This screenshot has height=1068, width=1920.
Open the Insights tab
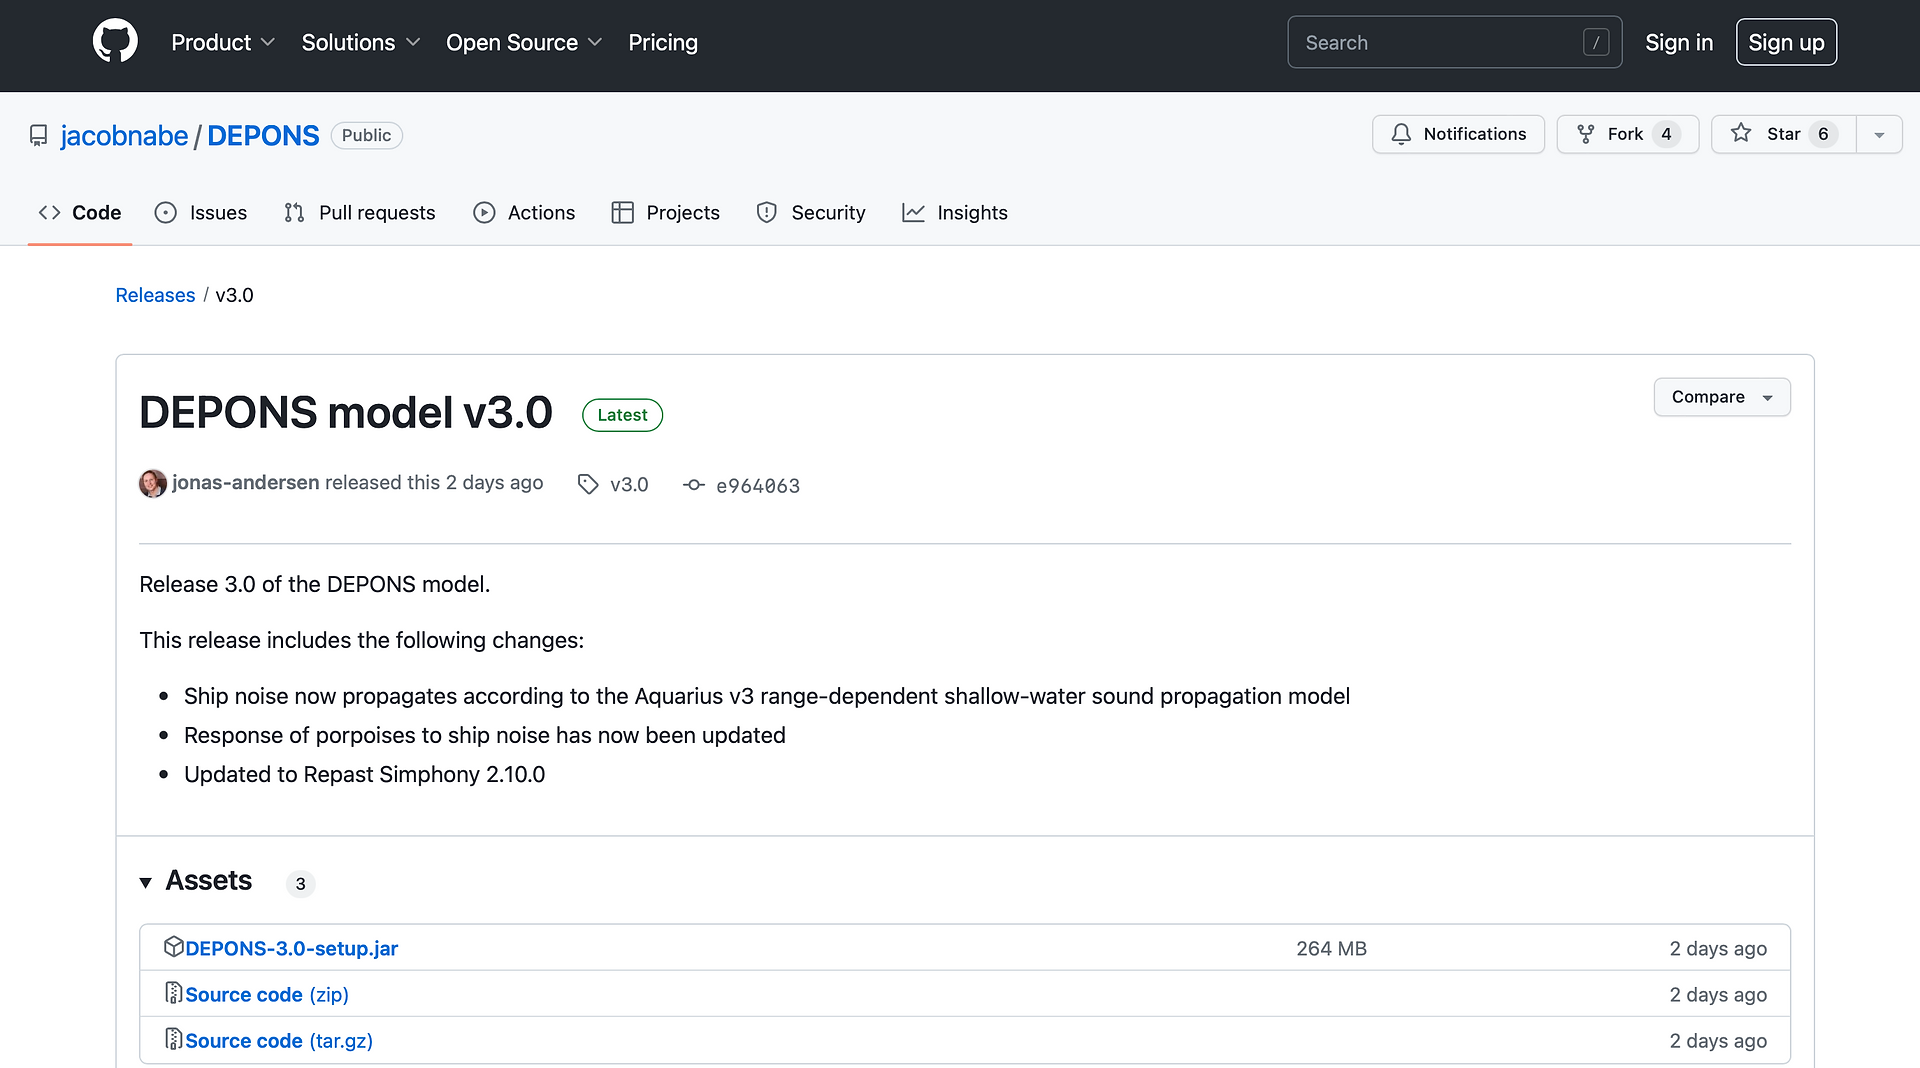pyautogui.click(x=955, y=212)
